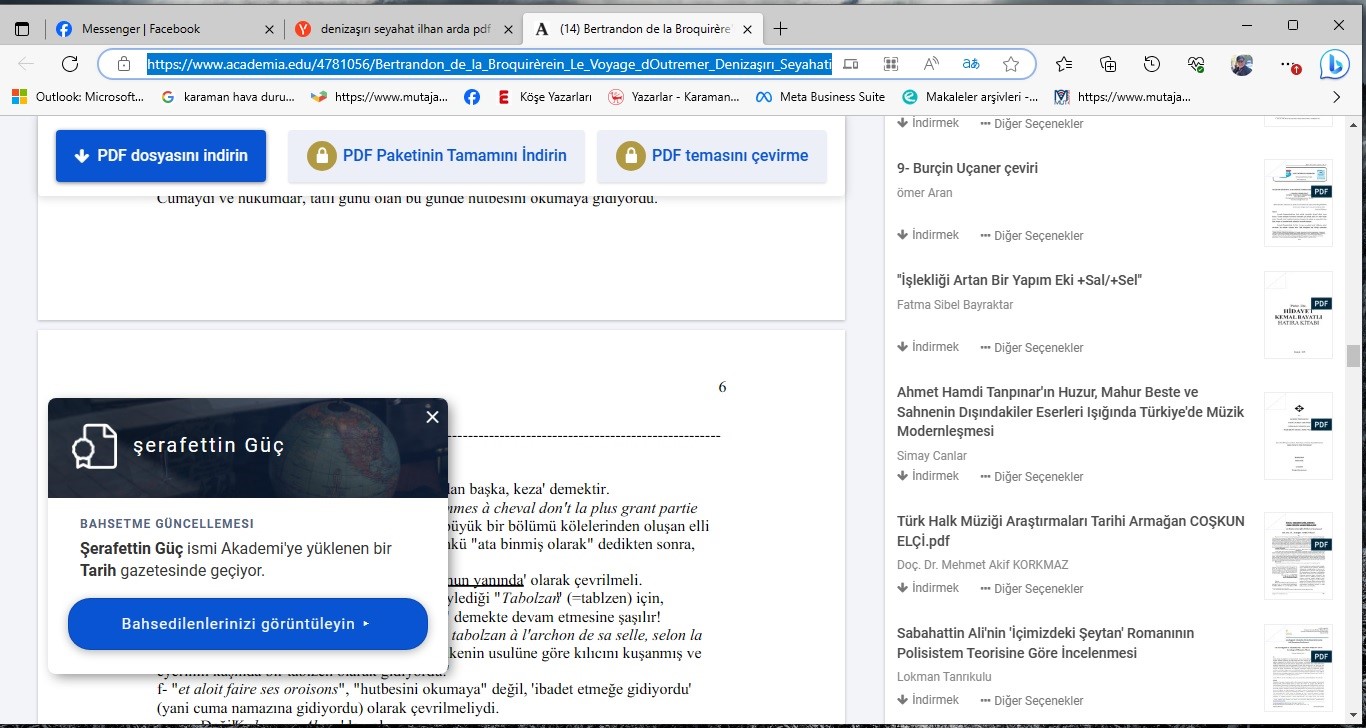Open Diğer Seçenekler for Burçin Uçaner çeviri
Viewport: 1366px width, 728px height.
point(1032,236)
